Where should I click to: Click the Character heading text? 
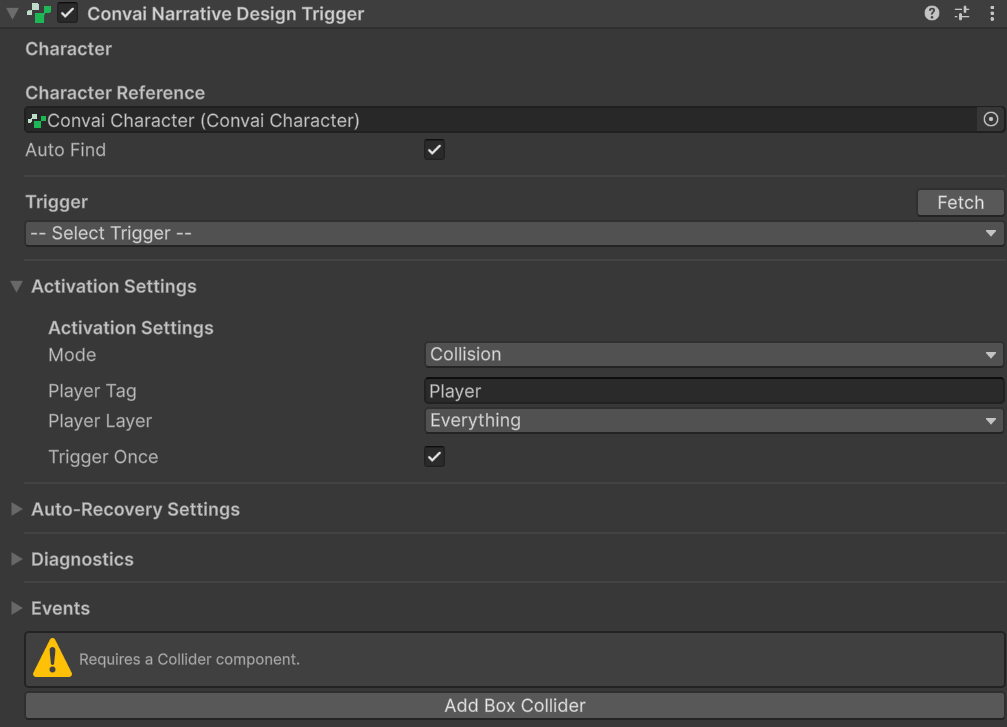pyautogui.click(x=68, y=49)
